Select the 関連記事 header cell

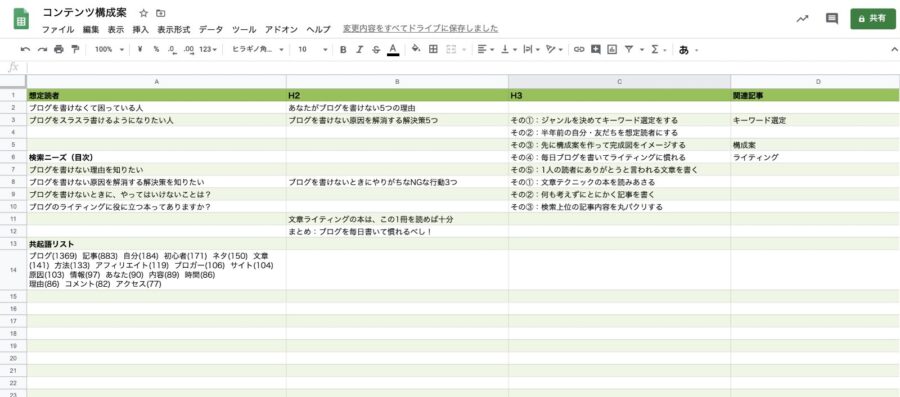tap(815, 95)
